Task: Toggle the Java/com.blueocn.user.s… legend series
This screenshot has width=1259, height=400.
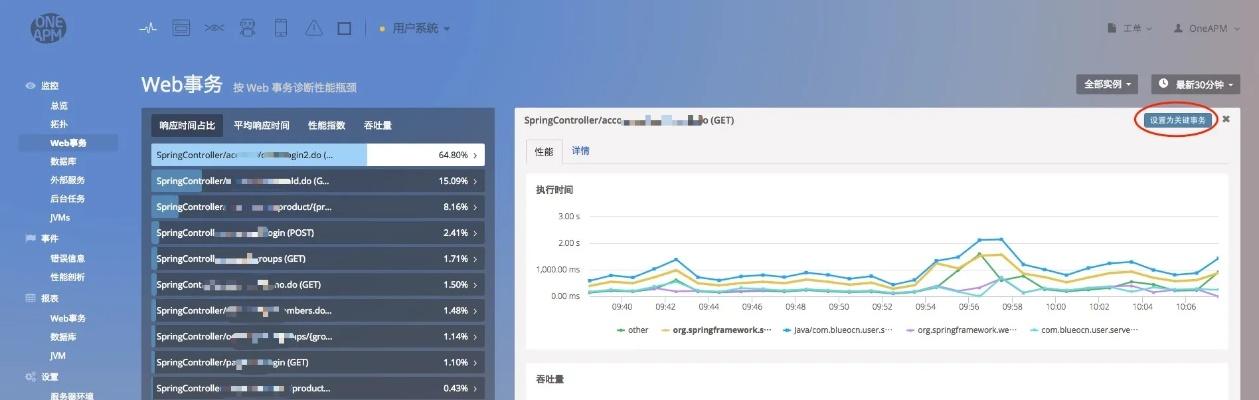Action: (x=838, y=330)
